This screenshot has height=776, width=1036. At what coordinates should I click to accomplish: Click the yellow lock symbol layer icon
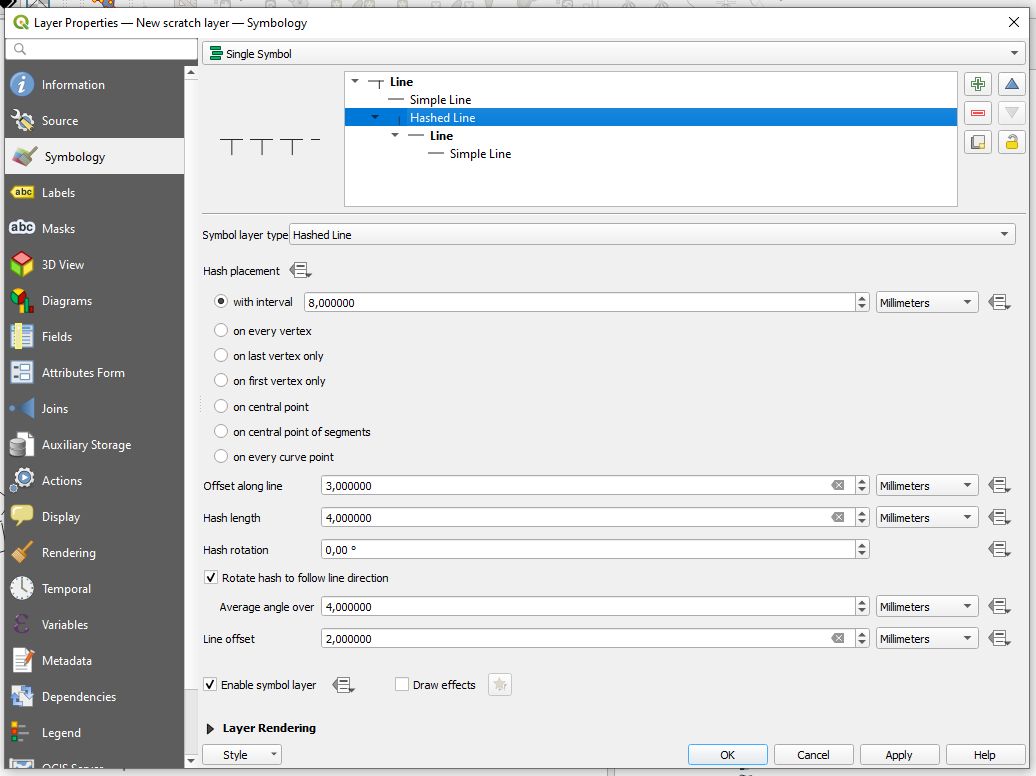1012,142
